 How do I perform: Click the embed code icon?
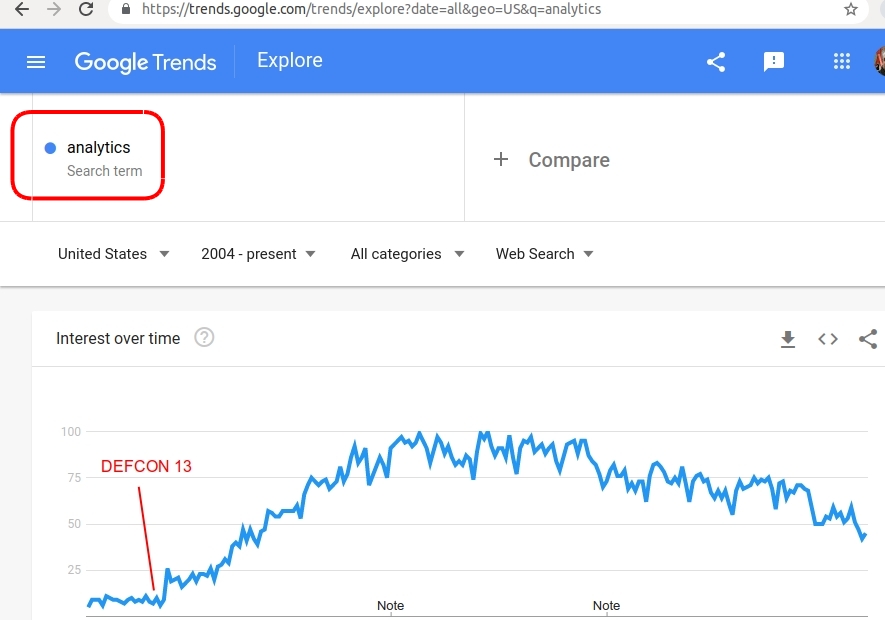coord(828,339)
